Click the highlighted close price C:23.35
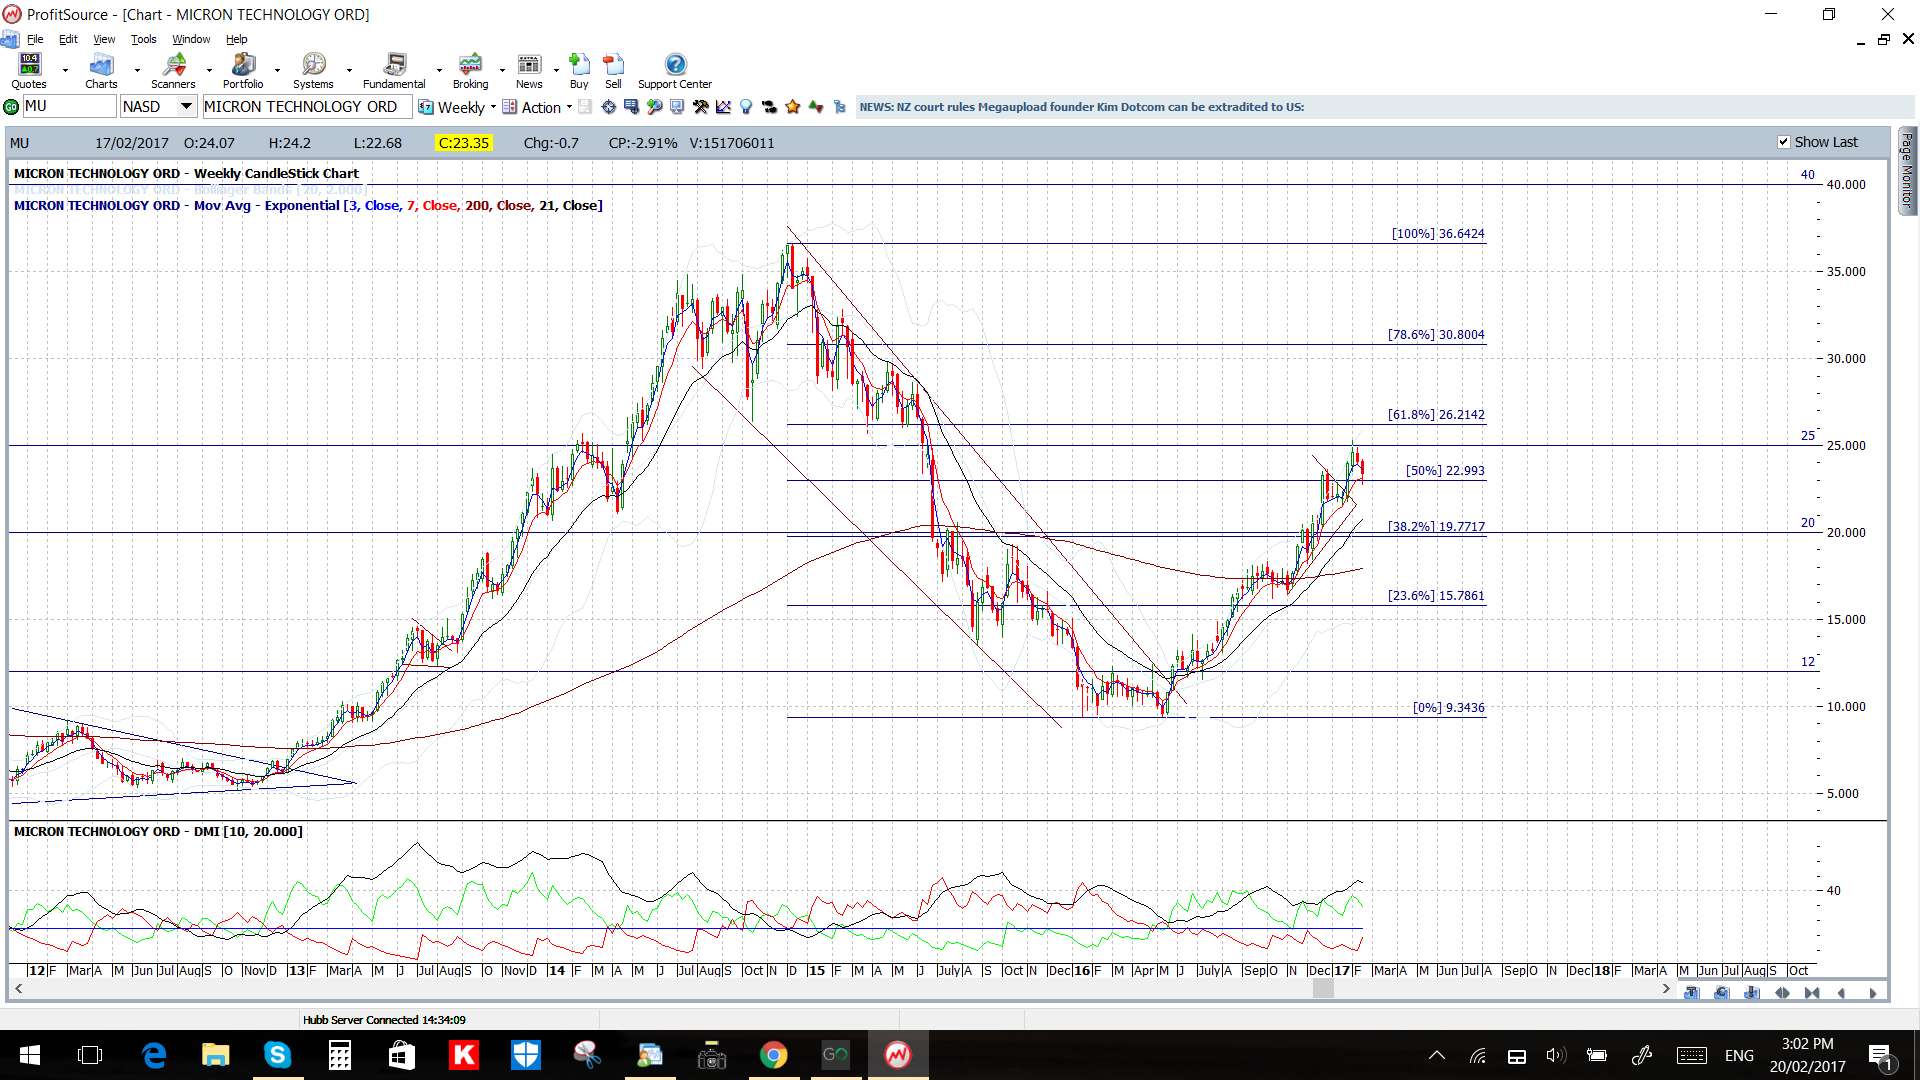 pos(464,143)
